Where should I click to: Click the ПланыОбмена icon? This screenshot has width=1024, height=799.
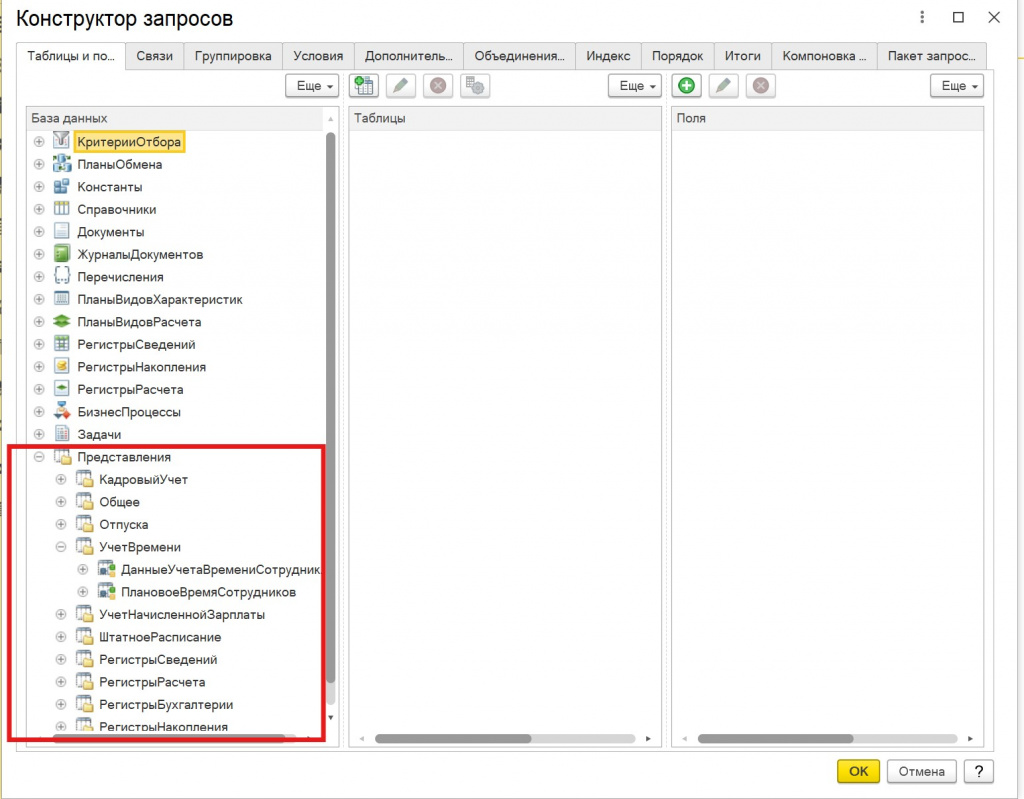click(61, 163)
